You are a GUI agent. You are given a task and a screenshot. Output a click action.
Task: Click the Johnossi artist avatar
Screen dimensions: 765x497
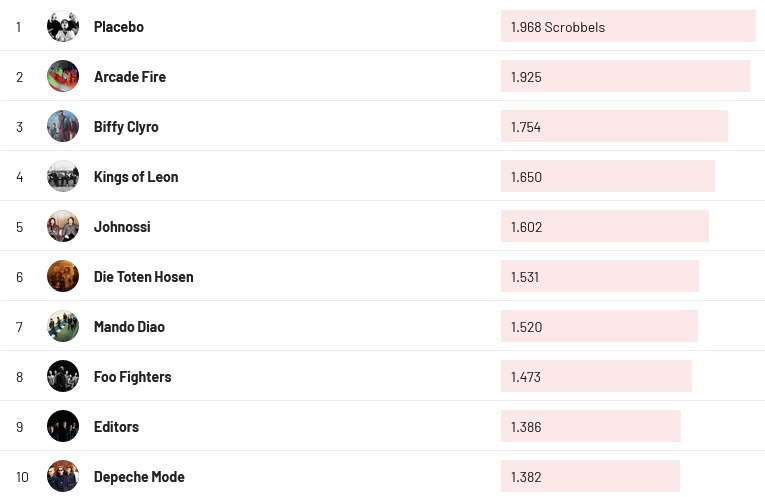[63, 227]
